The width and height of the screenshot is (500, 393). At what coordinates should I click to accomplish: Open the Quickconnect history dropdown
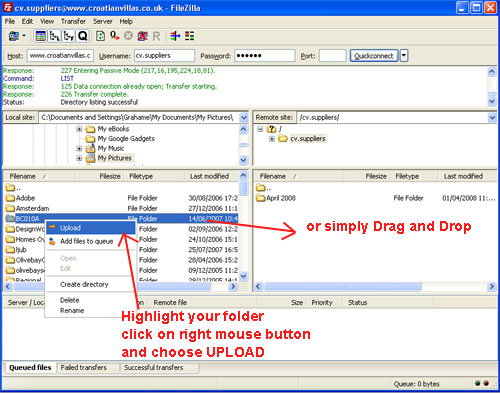pos(404,56)
